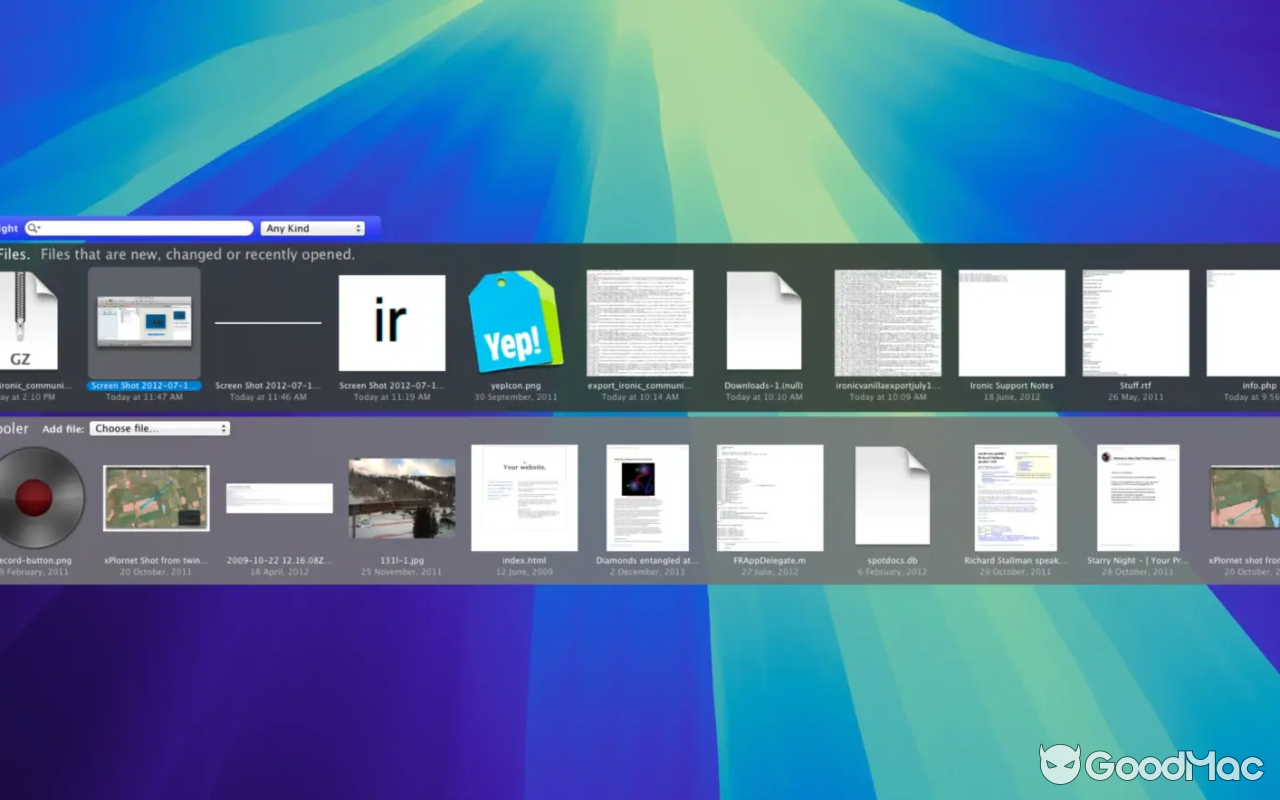The image size is (1280, 800).
Task: Open the 'Any Kind' file type dropdown
Action: pos(312,229)
